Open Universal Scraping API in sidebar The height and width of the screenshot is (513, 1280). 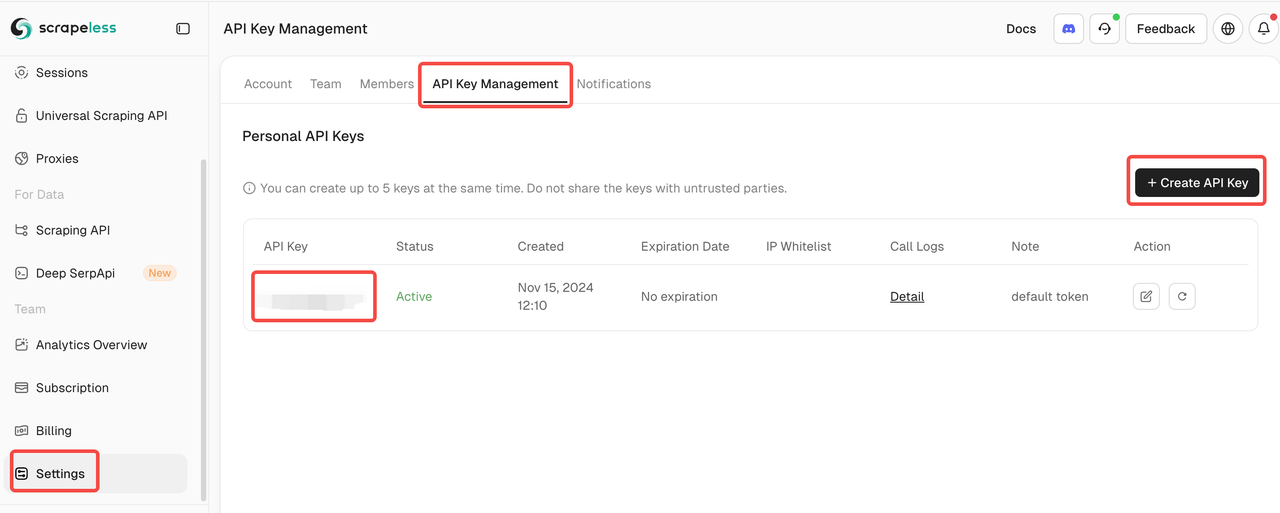(101, 116)
